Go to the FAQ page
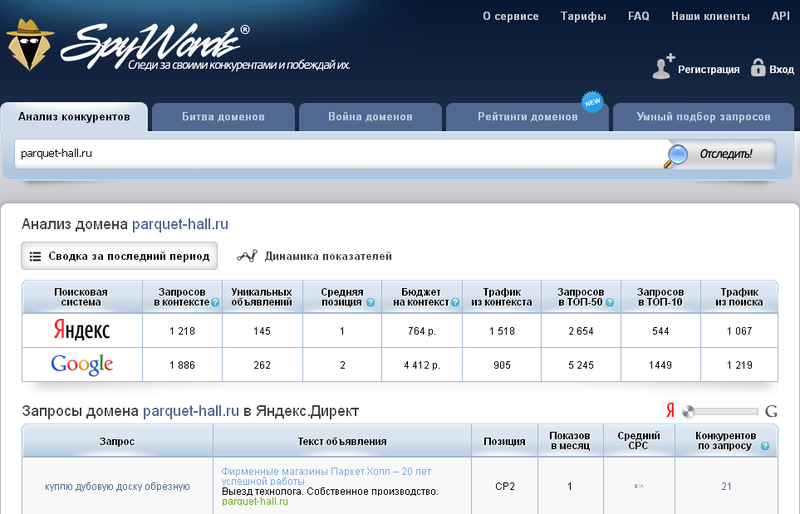Image resolution: width=800 pixels, height=514 pixels. pos(639,16)
